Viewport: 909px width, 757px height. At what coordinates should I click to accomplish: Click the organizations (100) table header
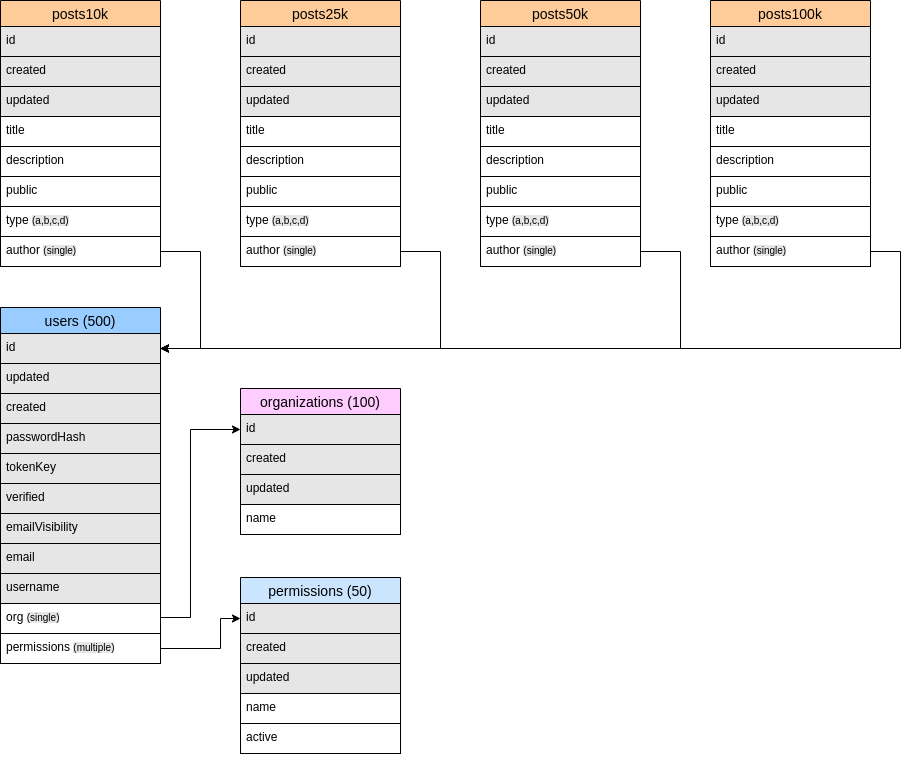point(321,402)
